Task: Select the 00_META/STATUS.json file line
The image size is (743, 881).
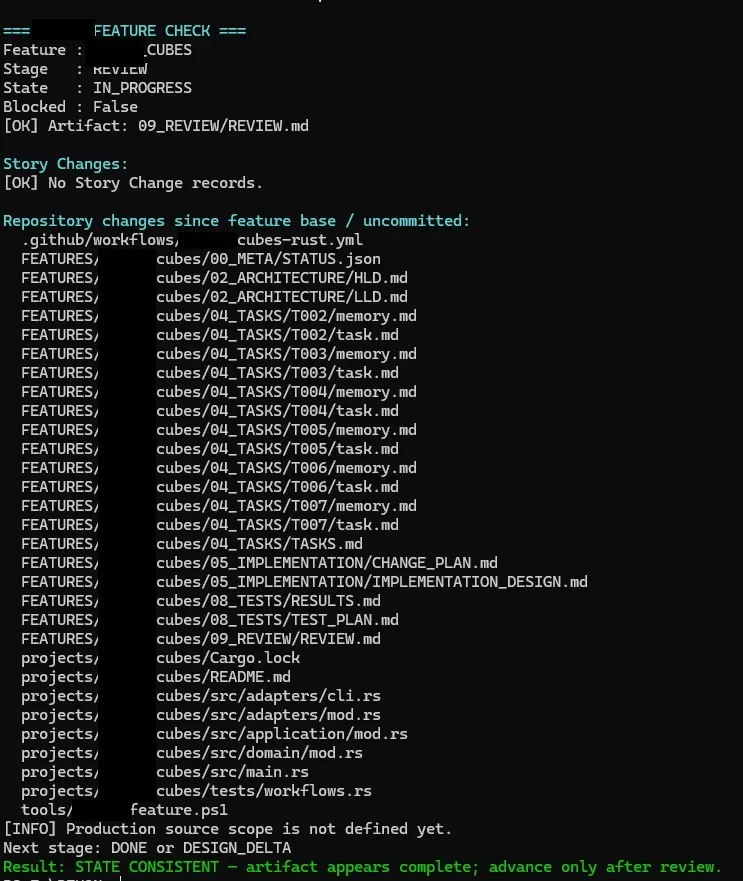Action: point(201,259)
